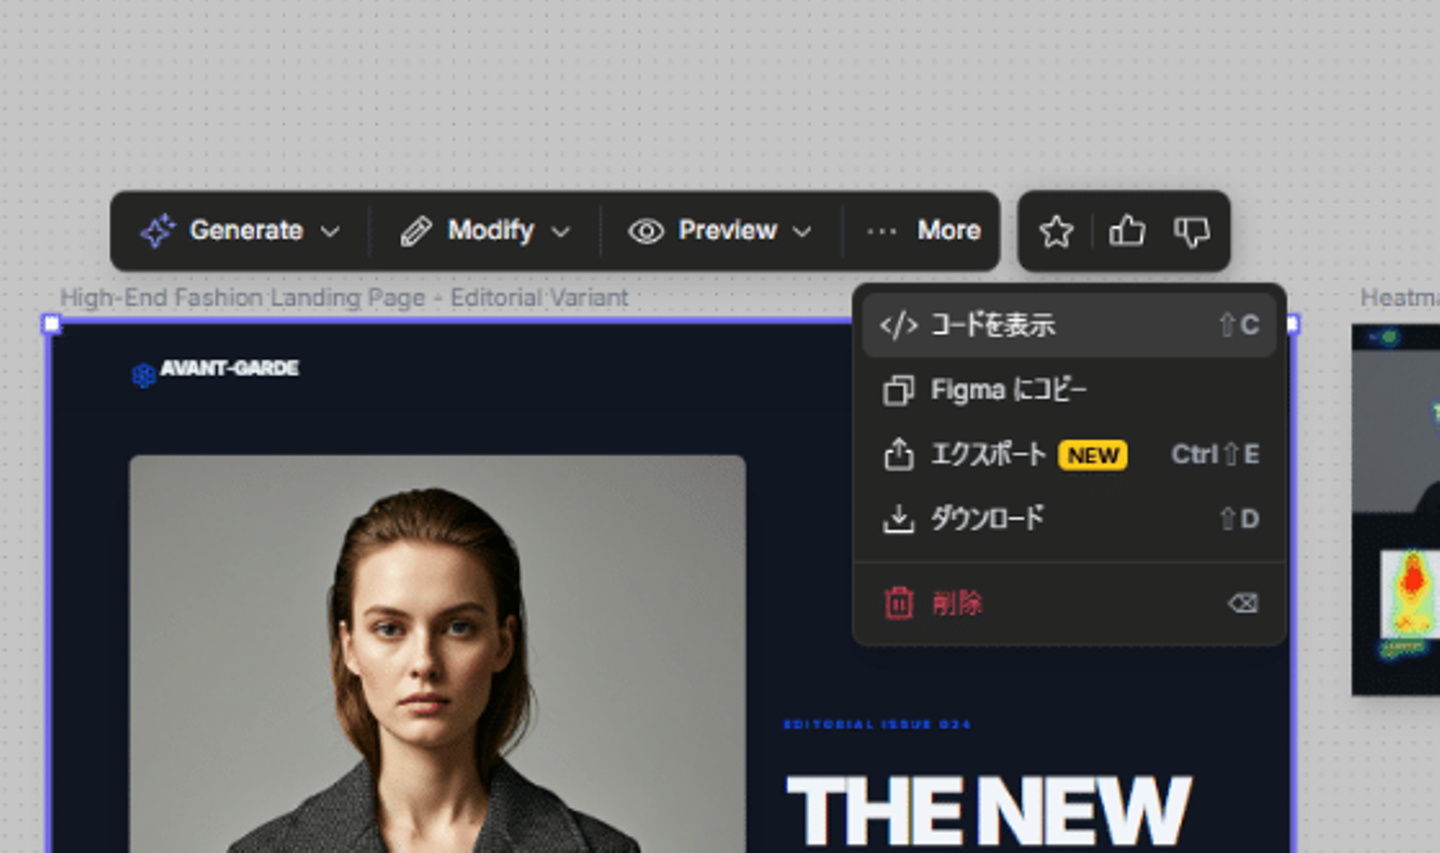This screenshot has width=1440, height=853.
Task: Click the AVANT-GARDE logo icon
Action: [143, 374]
